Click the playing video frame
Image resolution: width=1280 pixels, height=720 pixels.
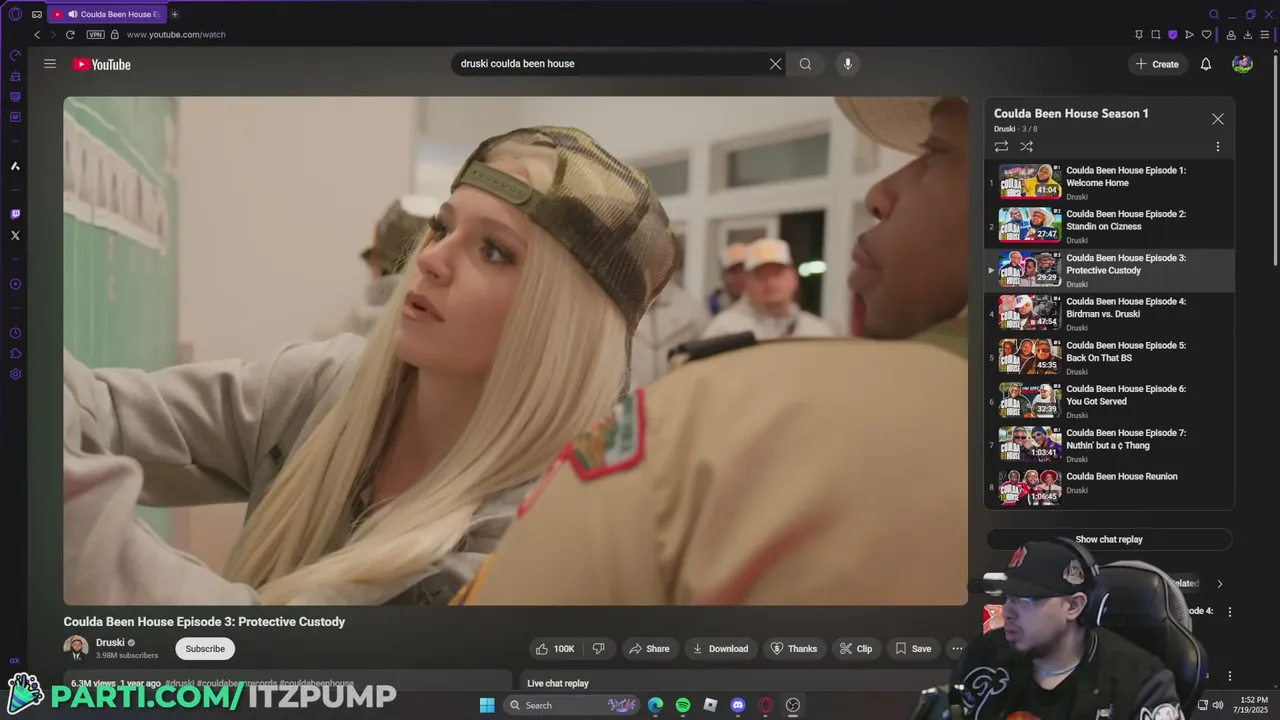click(x=516, y=350)
